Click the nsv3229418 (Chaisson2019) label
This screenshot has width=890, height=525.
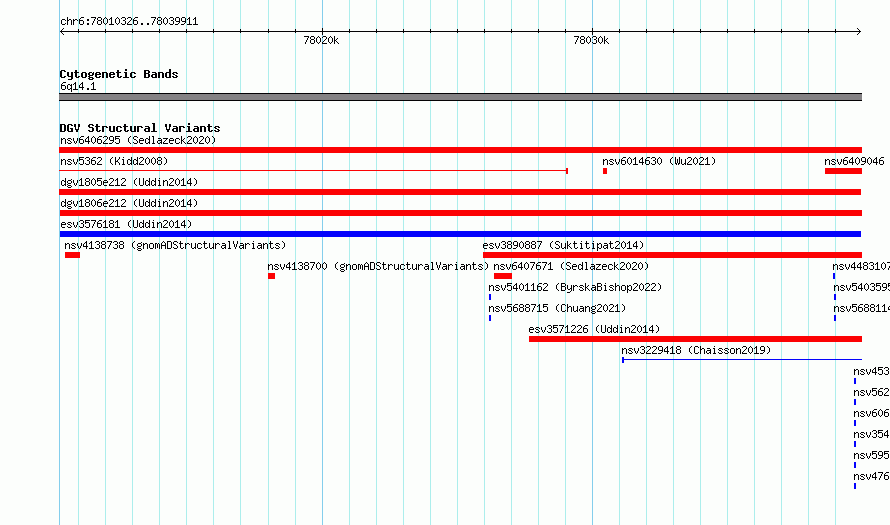(x=696, y=350)
